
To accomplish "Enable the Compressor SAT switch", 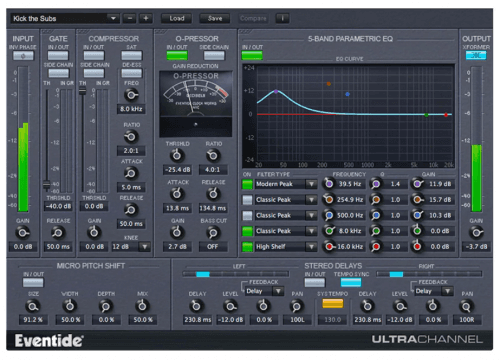I will pyautogui.click(x=131, y=56).
